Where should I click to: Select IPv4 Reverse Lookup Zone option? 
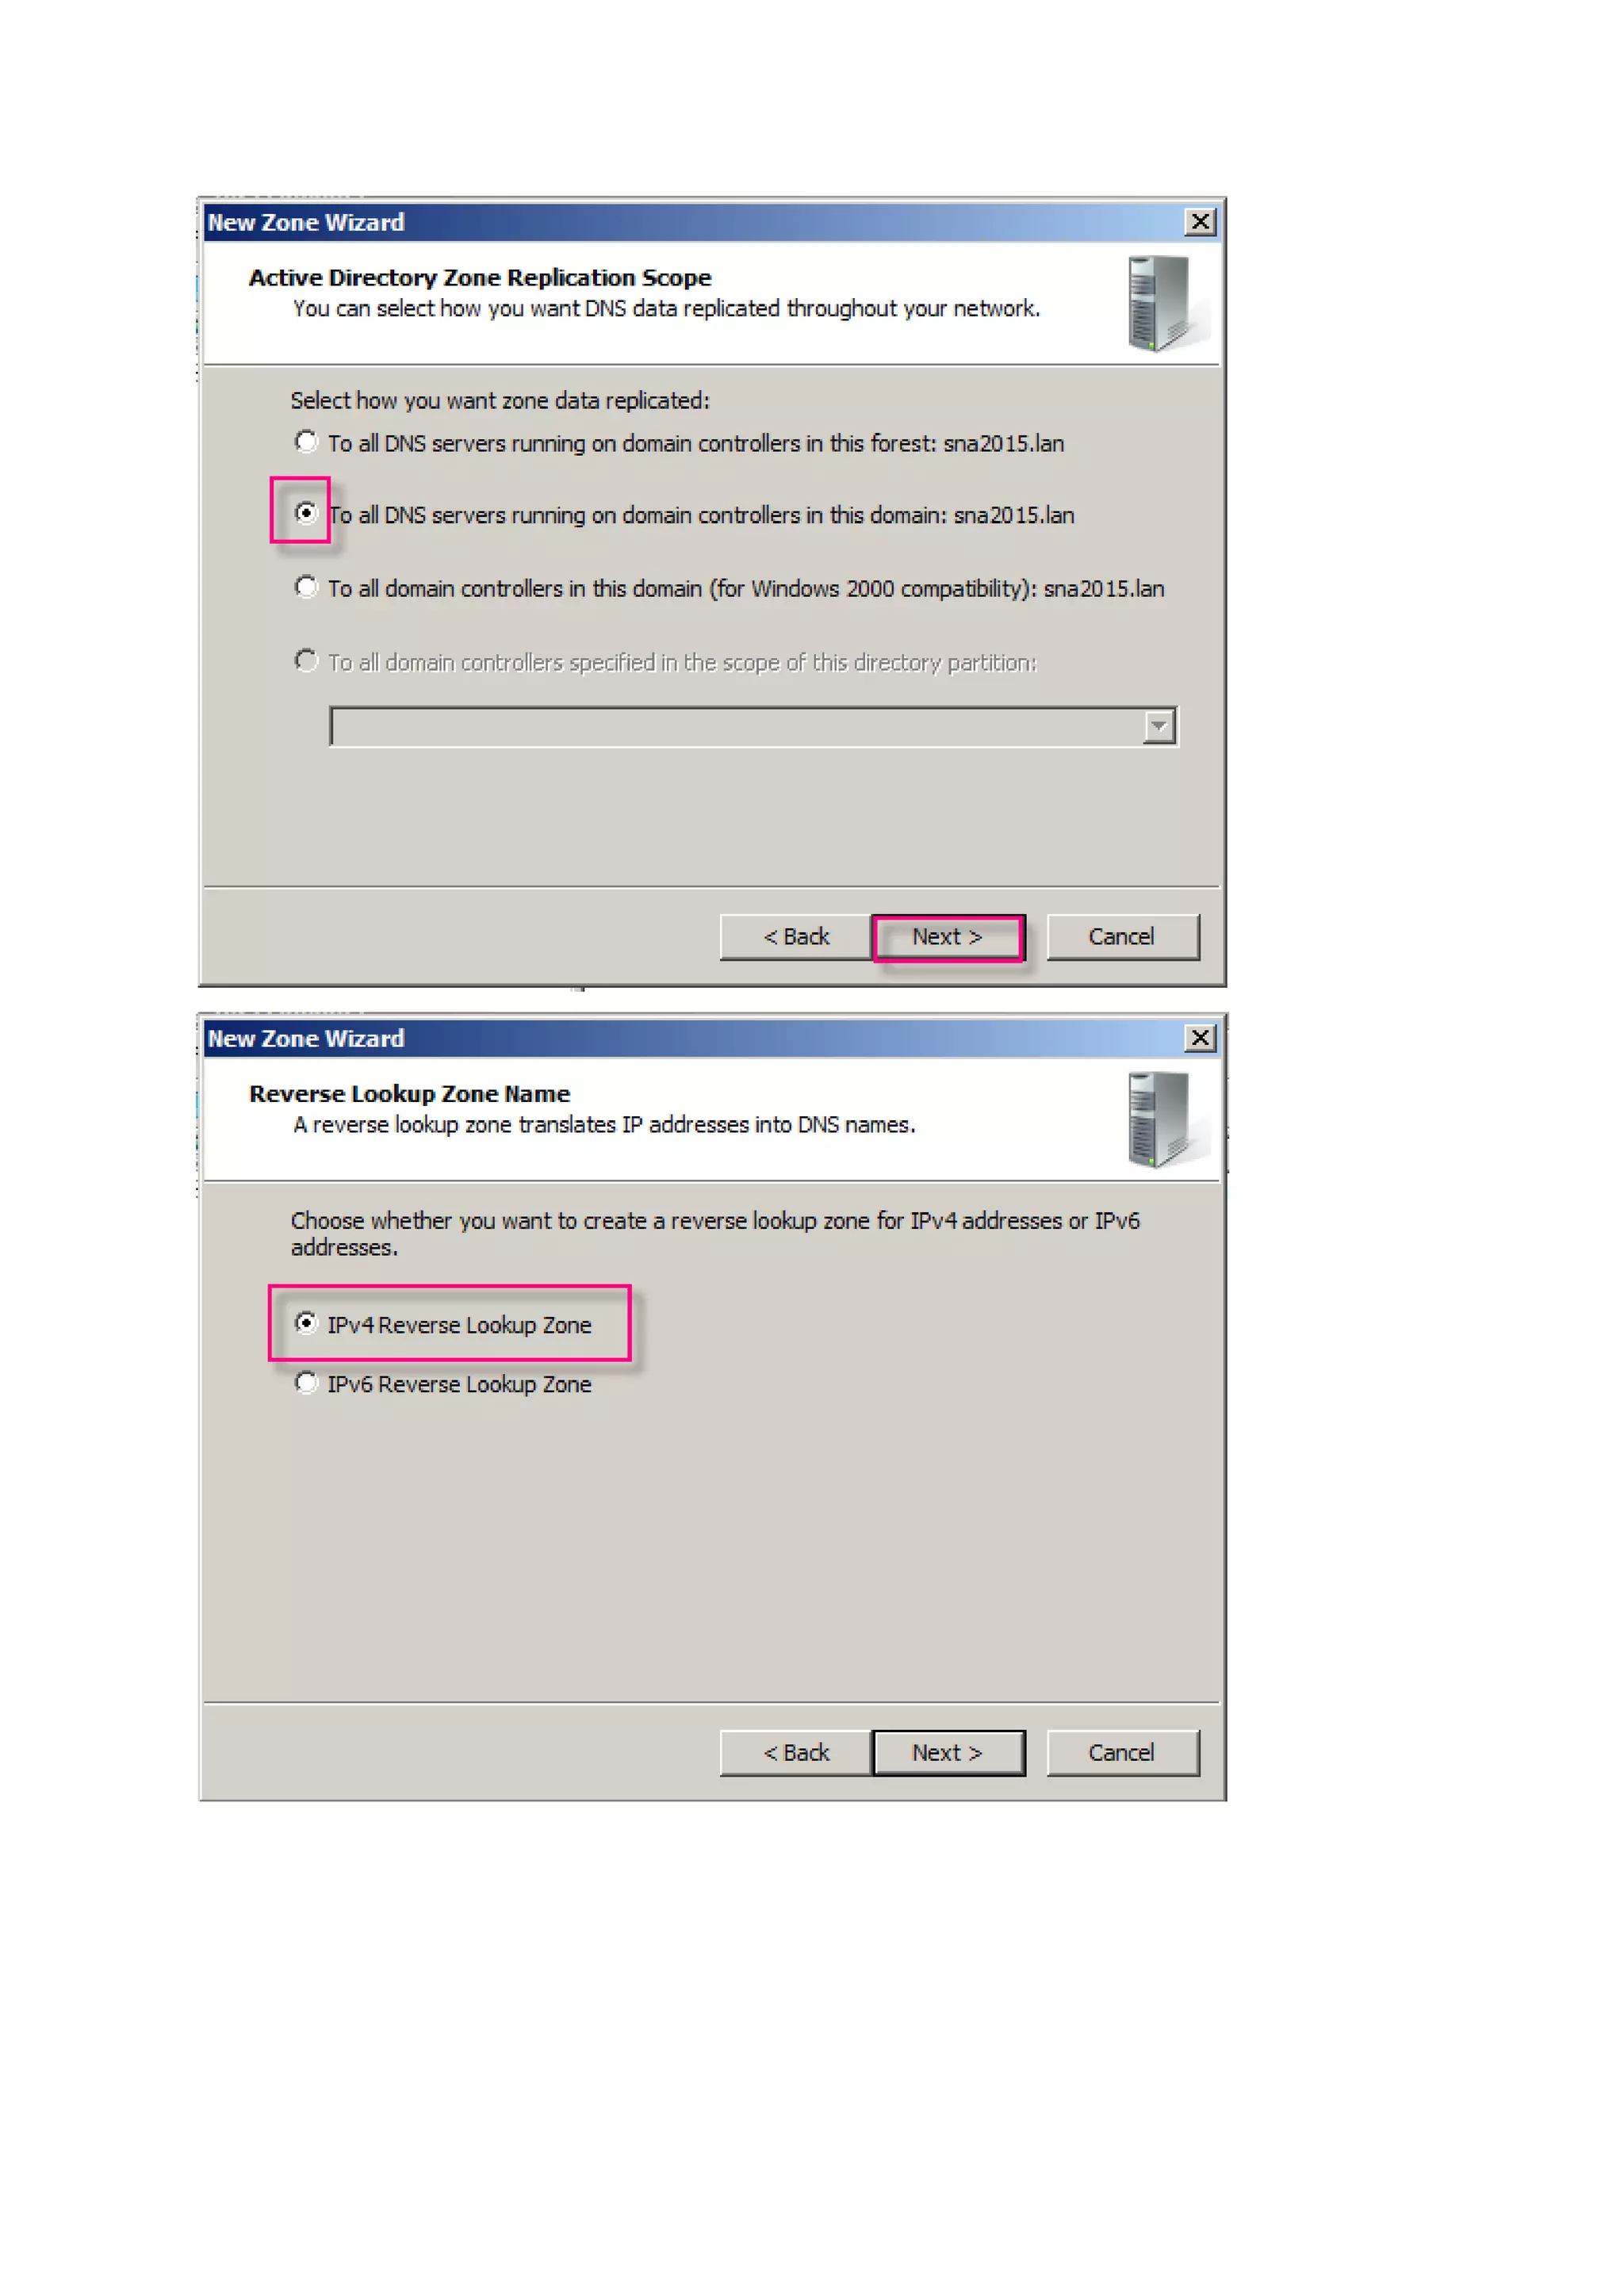click(x=306, y=1323)
